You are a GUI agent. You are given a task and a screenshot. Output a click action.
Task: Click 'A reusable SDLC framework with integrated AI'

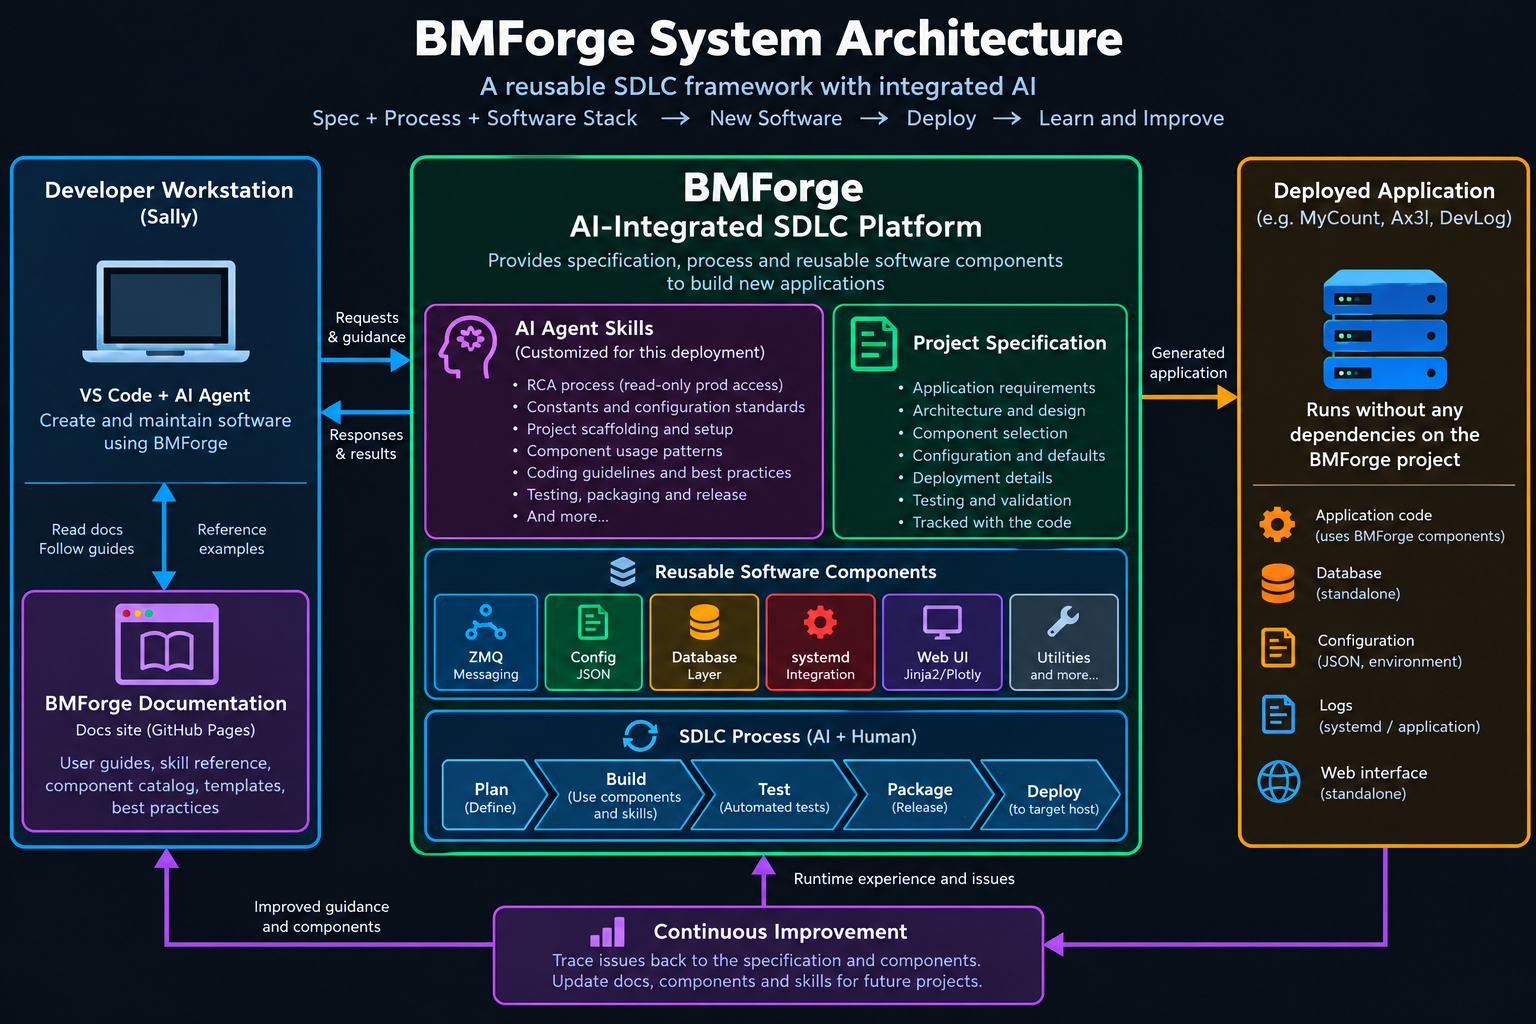[x=758, y=87]
